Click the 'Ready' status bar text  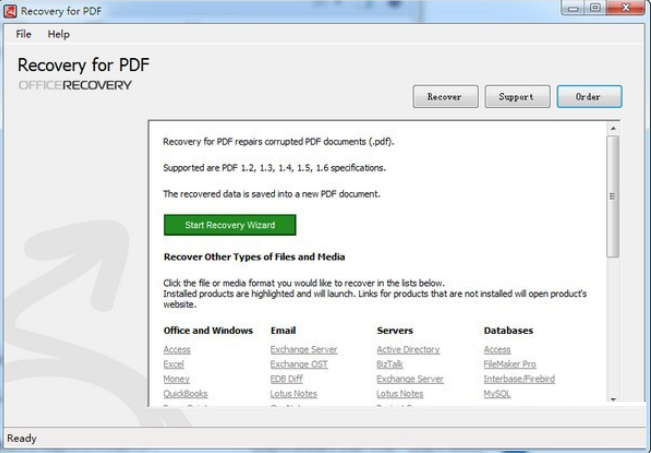pos(22,438)
